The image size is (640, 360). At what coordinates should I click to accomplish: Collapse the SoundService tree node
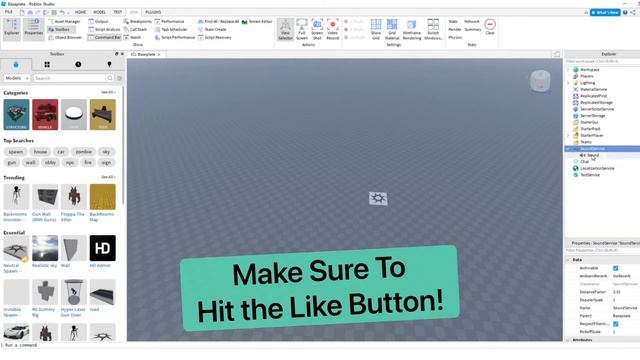(x=569, y=149)
